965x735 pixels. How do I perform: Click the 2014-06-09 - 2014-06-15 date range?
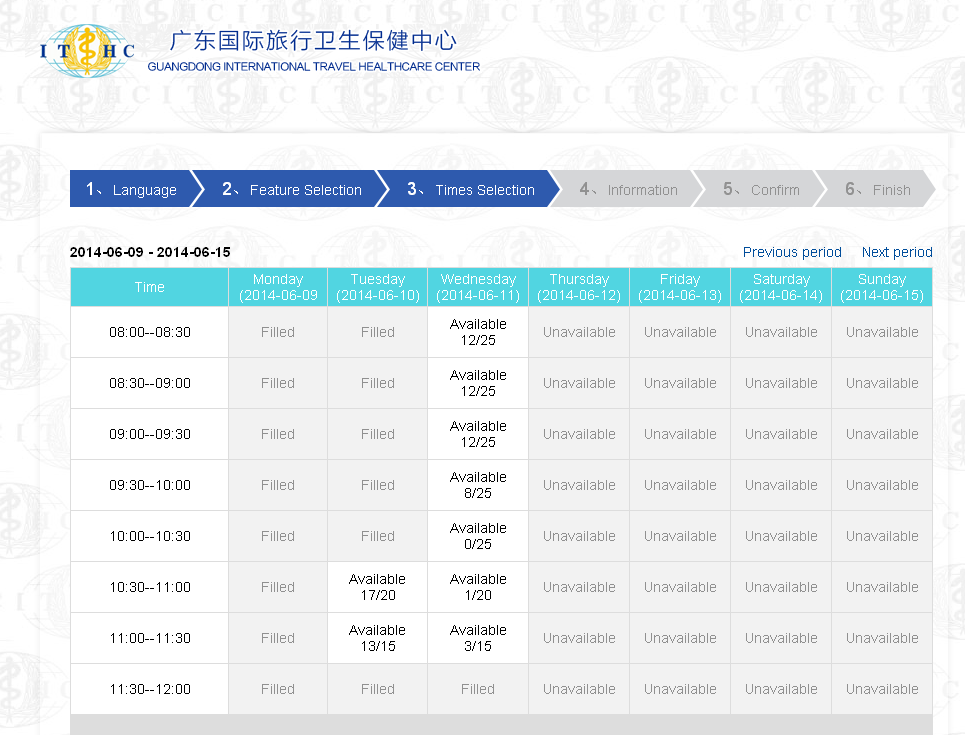pyautogui.click(x=150, y=252)
